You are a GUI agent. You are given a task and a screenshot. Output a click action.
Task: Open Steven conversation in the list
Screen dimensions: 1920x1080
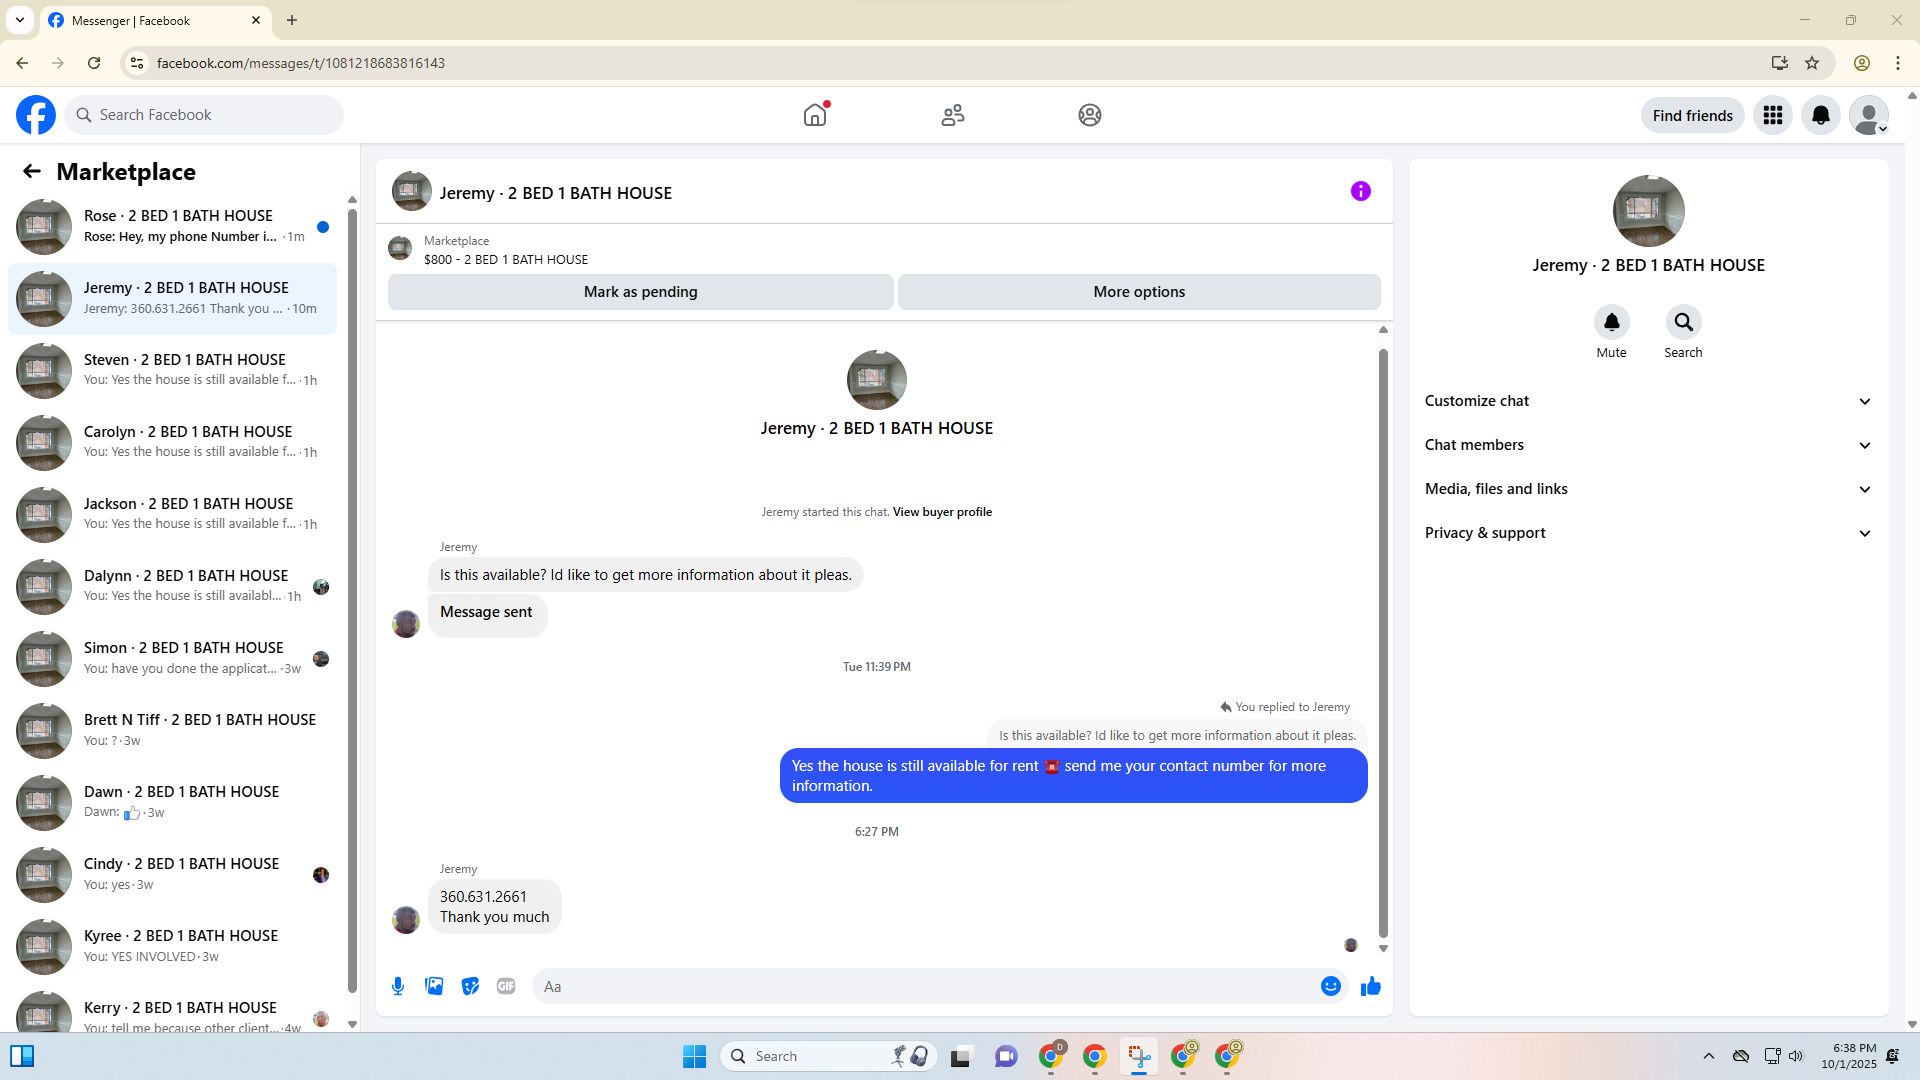tap(172, 371)
